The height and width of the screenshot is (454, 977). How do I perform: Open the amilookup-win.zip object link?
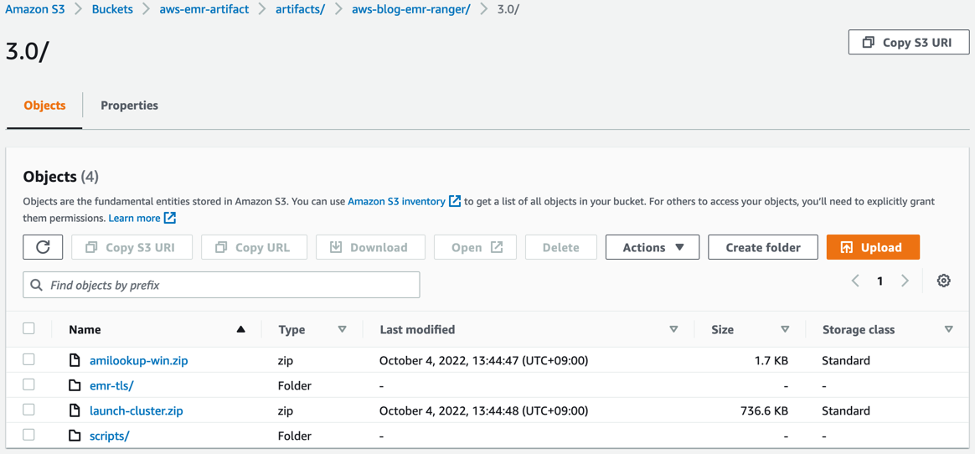139,361
